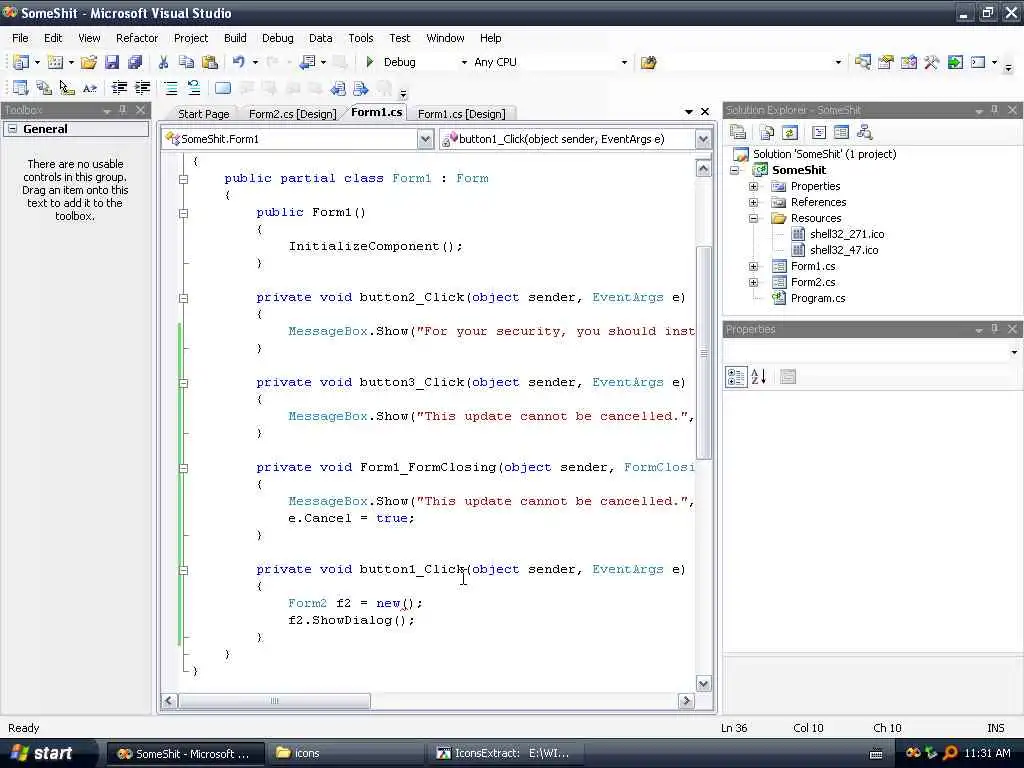Switch to the Start Page tab
1024x768 pixels.
coord(203,114)
